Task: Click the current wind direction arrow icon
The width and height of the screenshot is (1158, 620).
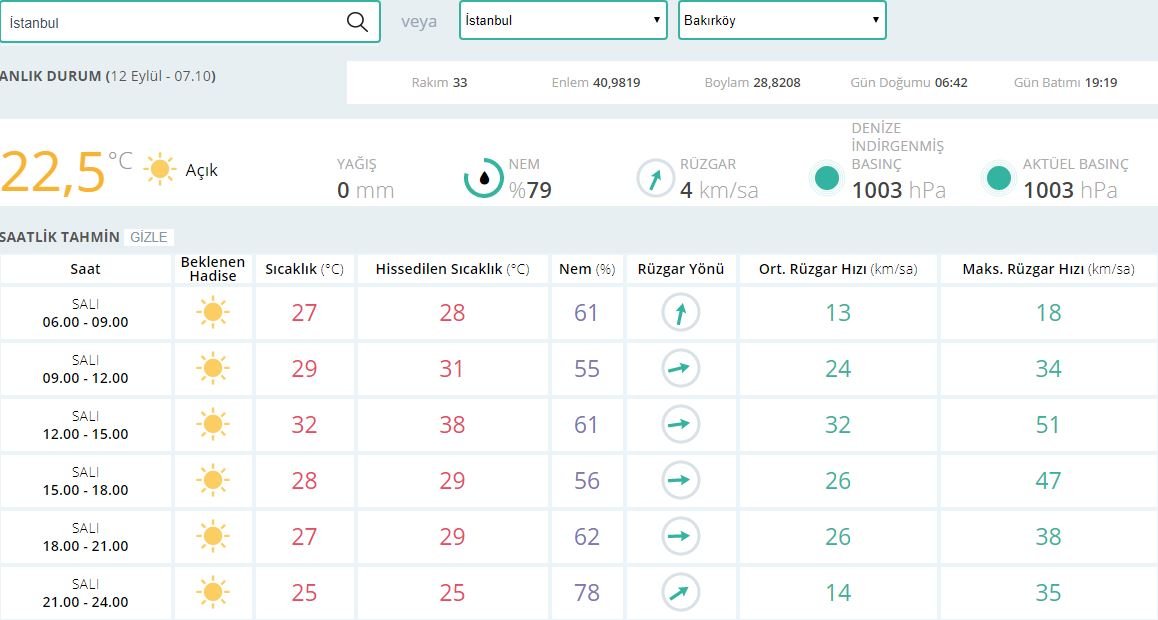Action: pos(656,179)
